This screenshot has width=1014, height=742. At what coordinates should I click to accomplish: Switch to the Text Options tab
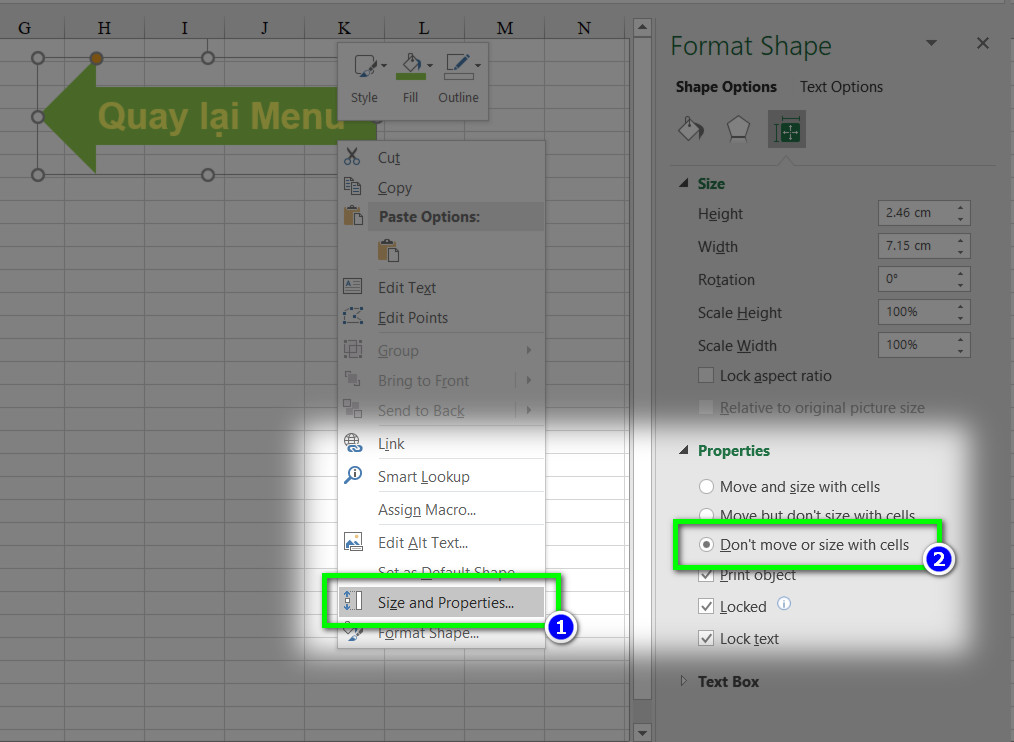[x=841, y=87]
